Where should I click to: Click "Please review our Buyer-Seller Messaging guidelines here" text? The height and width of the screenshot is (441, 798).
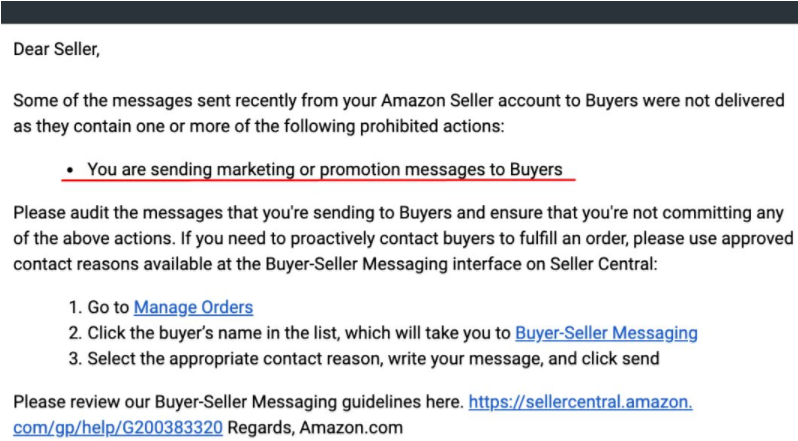coord(237,402)
